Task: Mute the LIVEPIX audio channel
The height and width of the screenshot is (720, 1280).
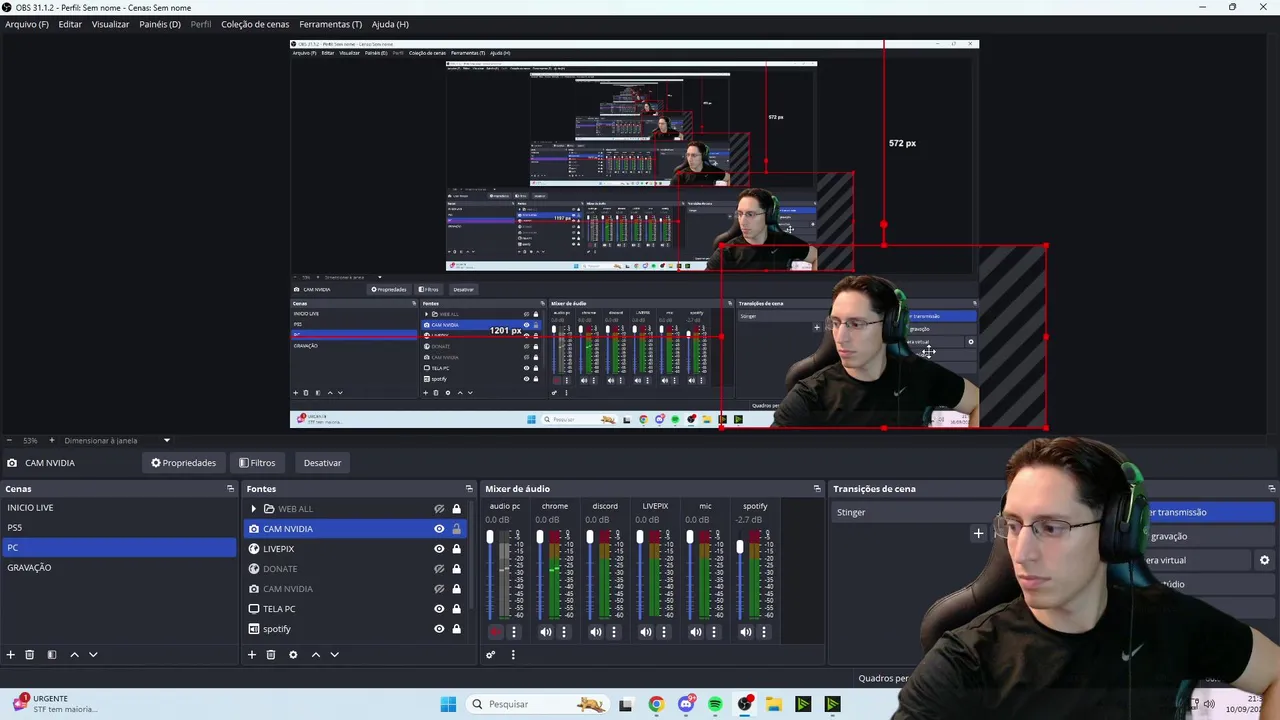Action: (x=646, y=632)
